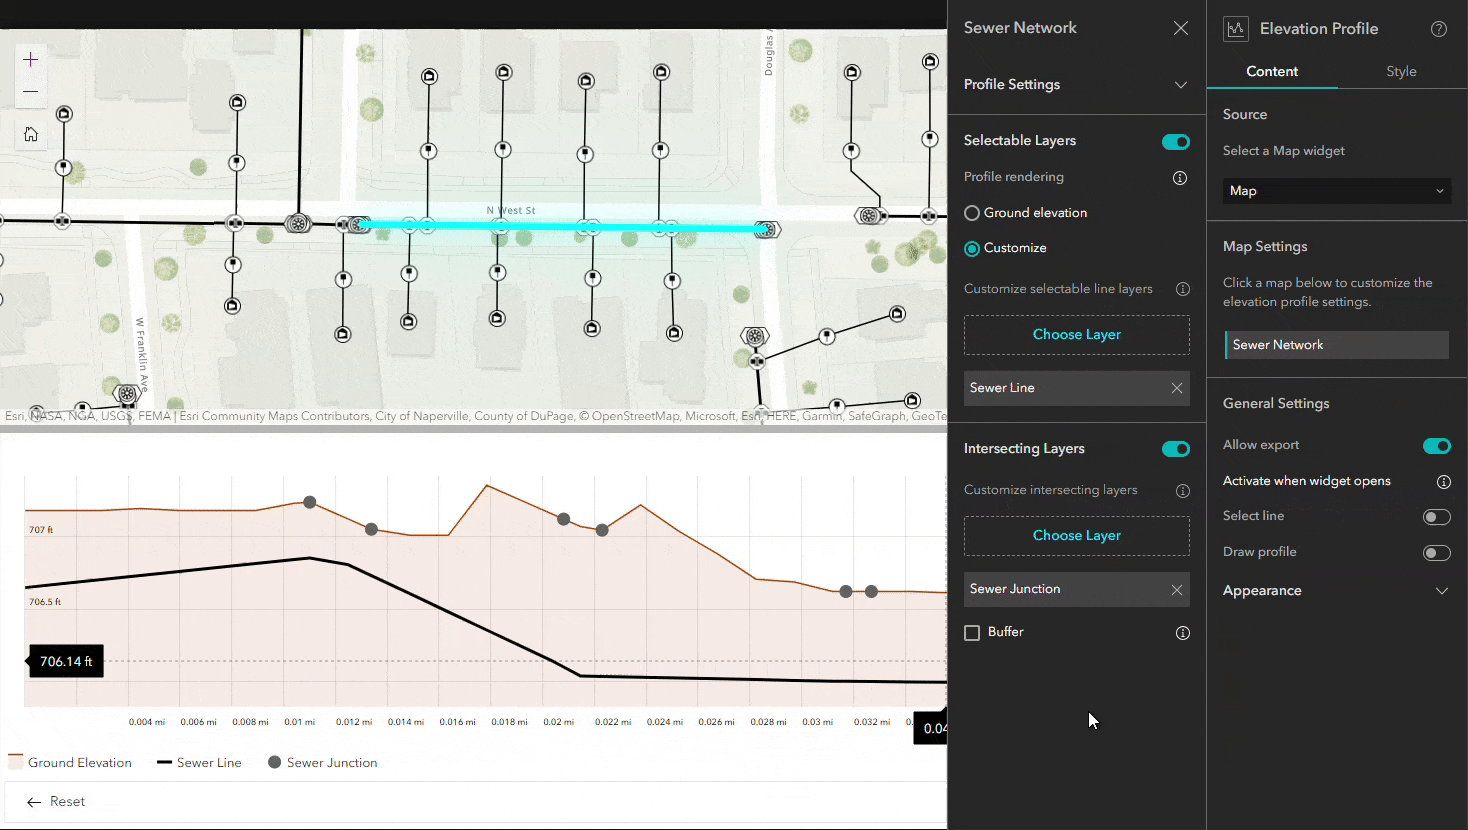Turn off the Allow export toggle

[1437, 445]
